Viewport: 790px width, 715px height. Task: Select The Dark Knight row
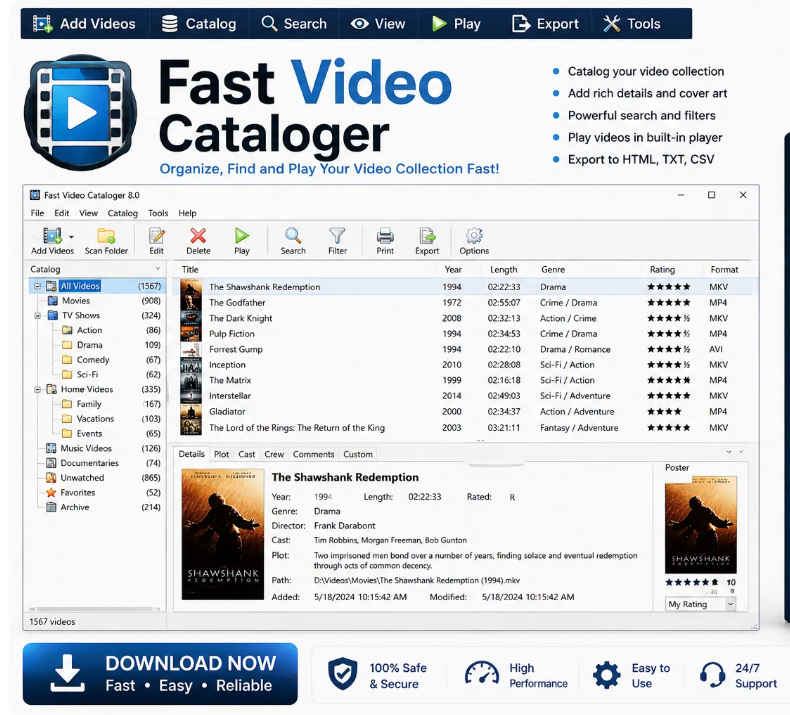click(x=464, y=318)
